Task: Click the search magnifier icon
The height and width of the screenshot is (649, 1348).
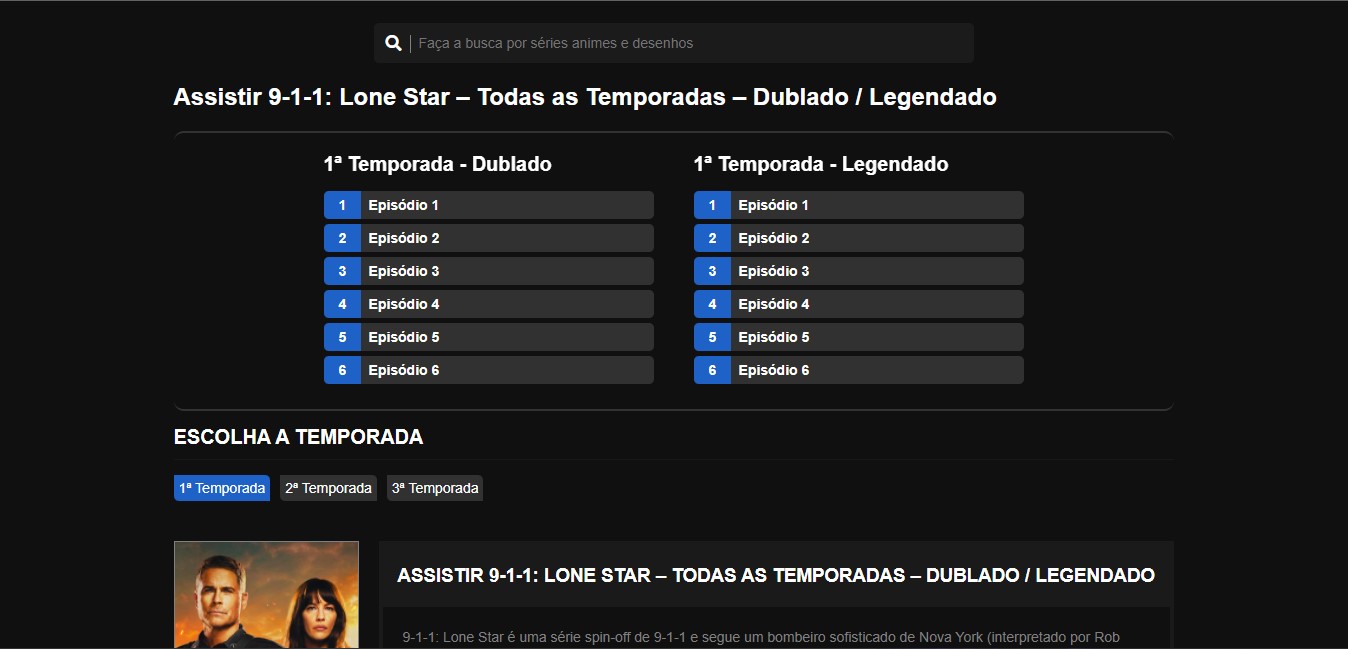Action: [393, 43]
